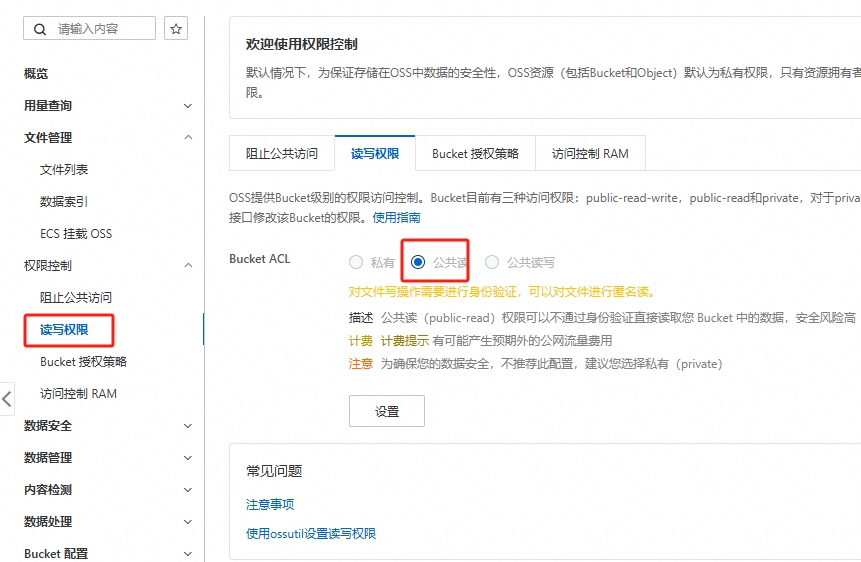Select the 公共读写 radio button

click(x=492, y=262)
